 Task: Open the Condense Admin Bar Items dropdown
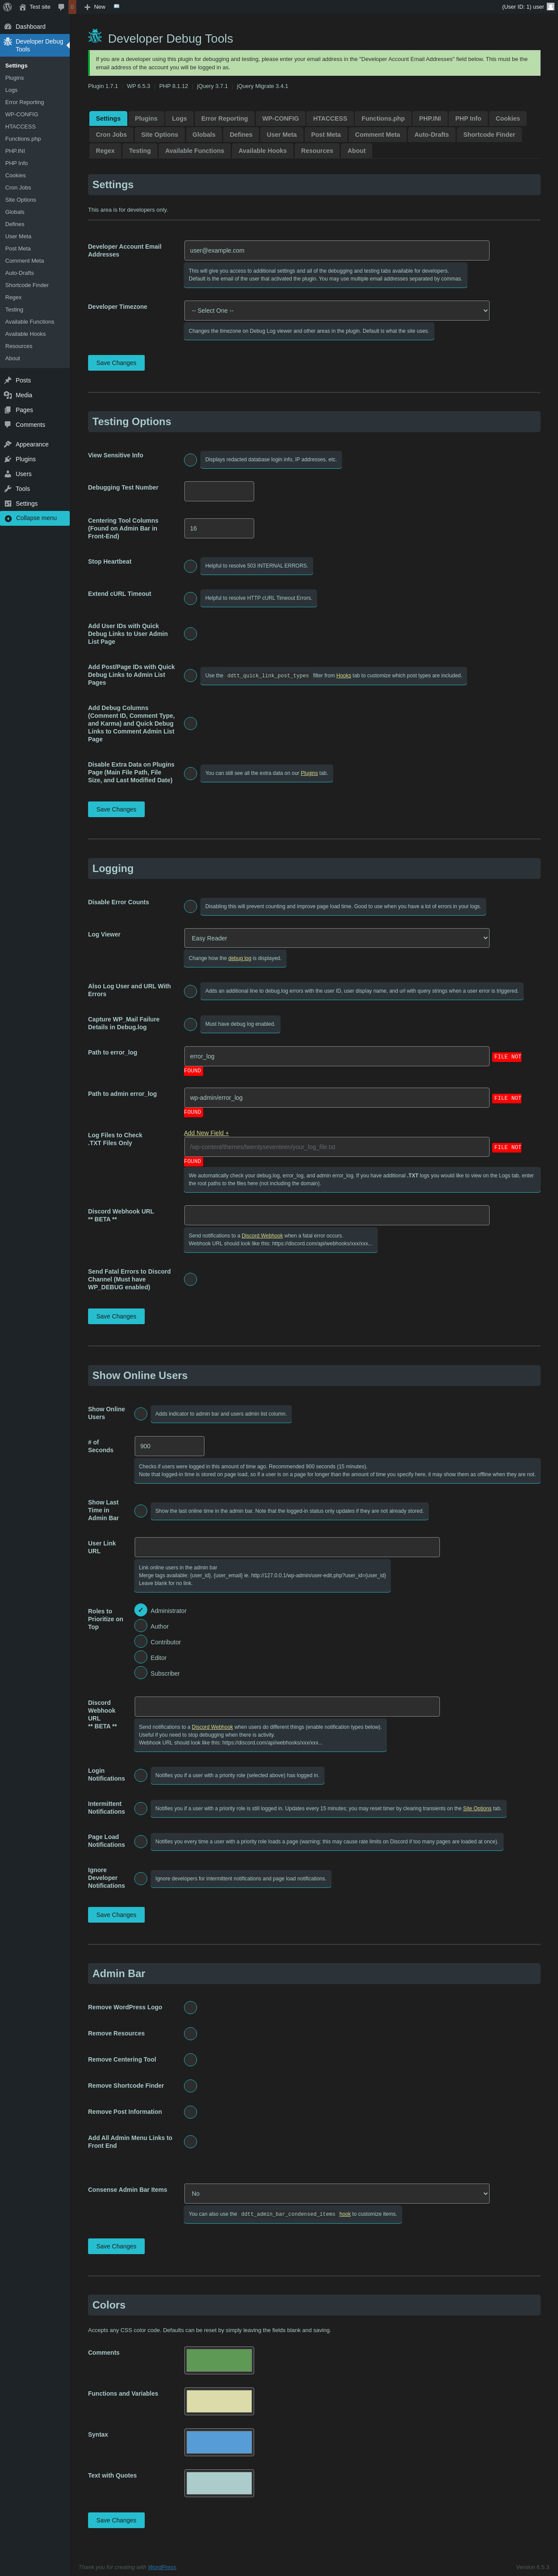point(336,2193)
